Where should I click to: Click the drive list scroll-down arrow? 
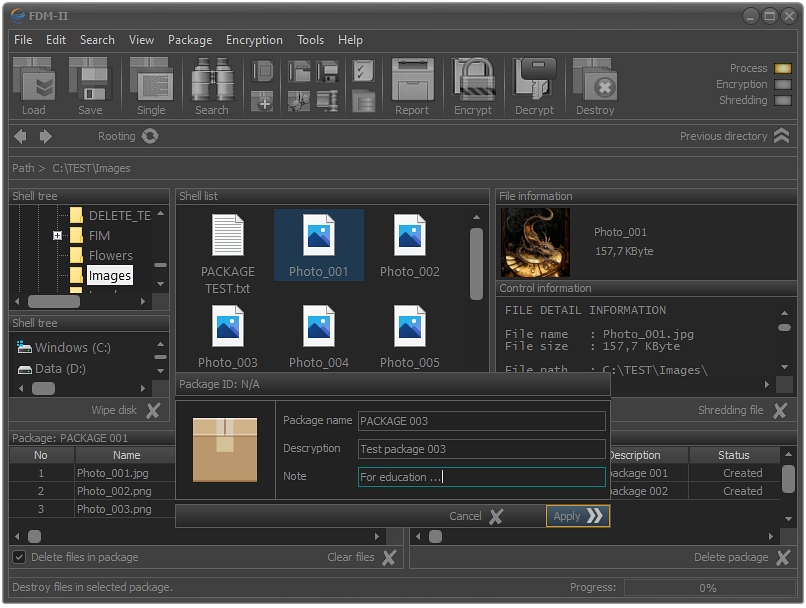pos(161,371)
